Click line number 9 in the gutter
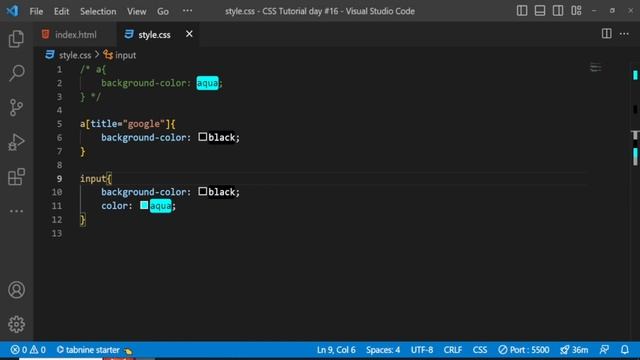Image resolution: width=640 pixels, height=360 pixels. click(x=60, y=178)
